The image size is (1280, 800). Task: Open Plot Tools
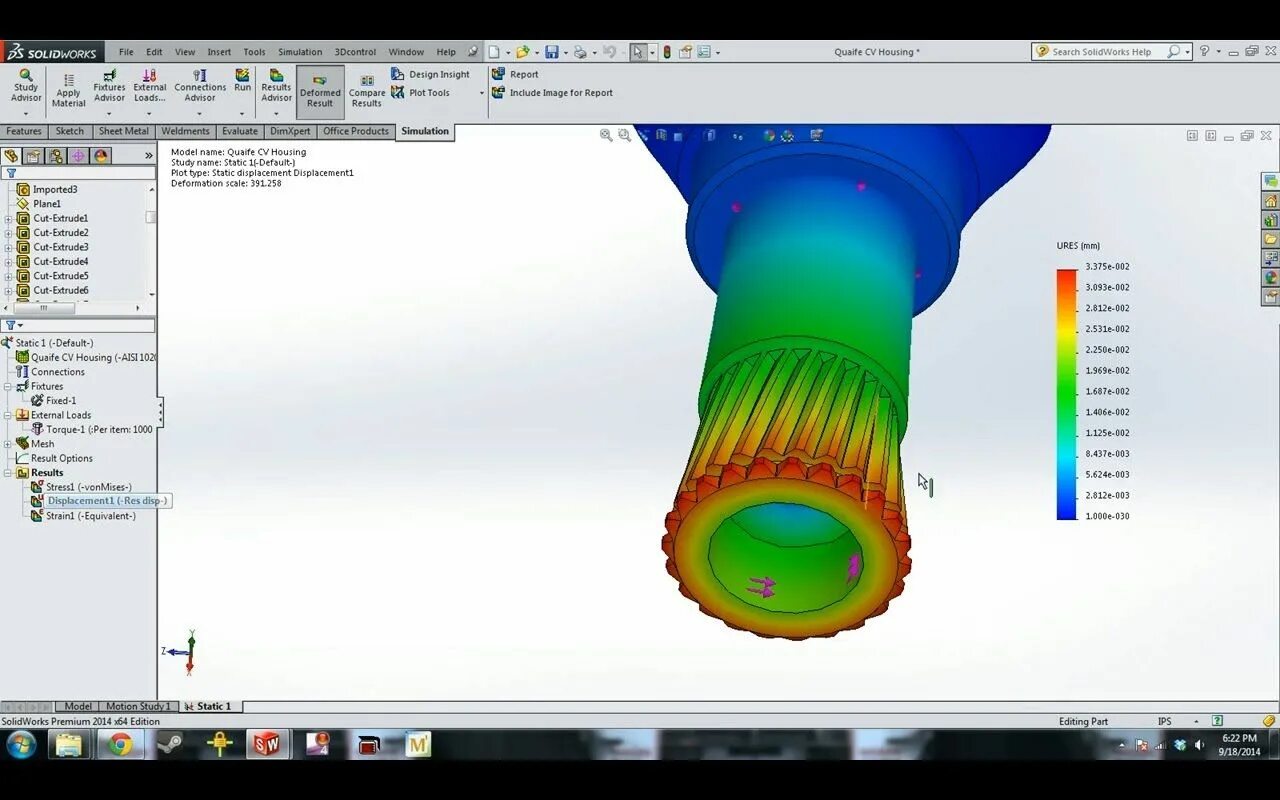pyautogui.click(x=421, y=93)
